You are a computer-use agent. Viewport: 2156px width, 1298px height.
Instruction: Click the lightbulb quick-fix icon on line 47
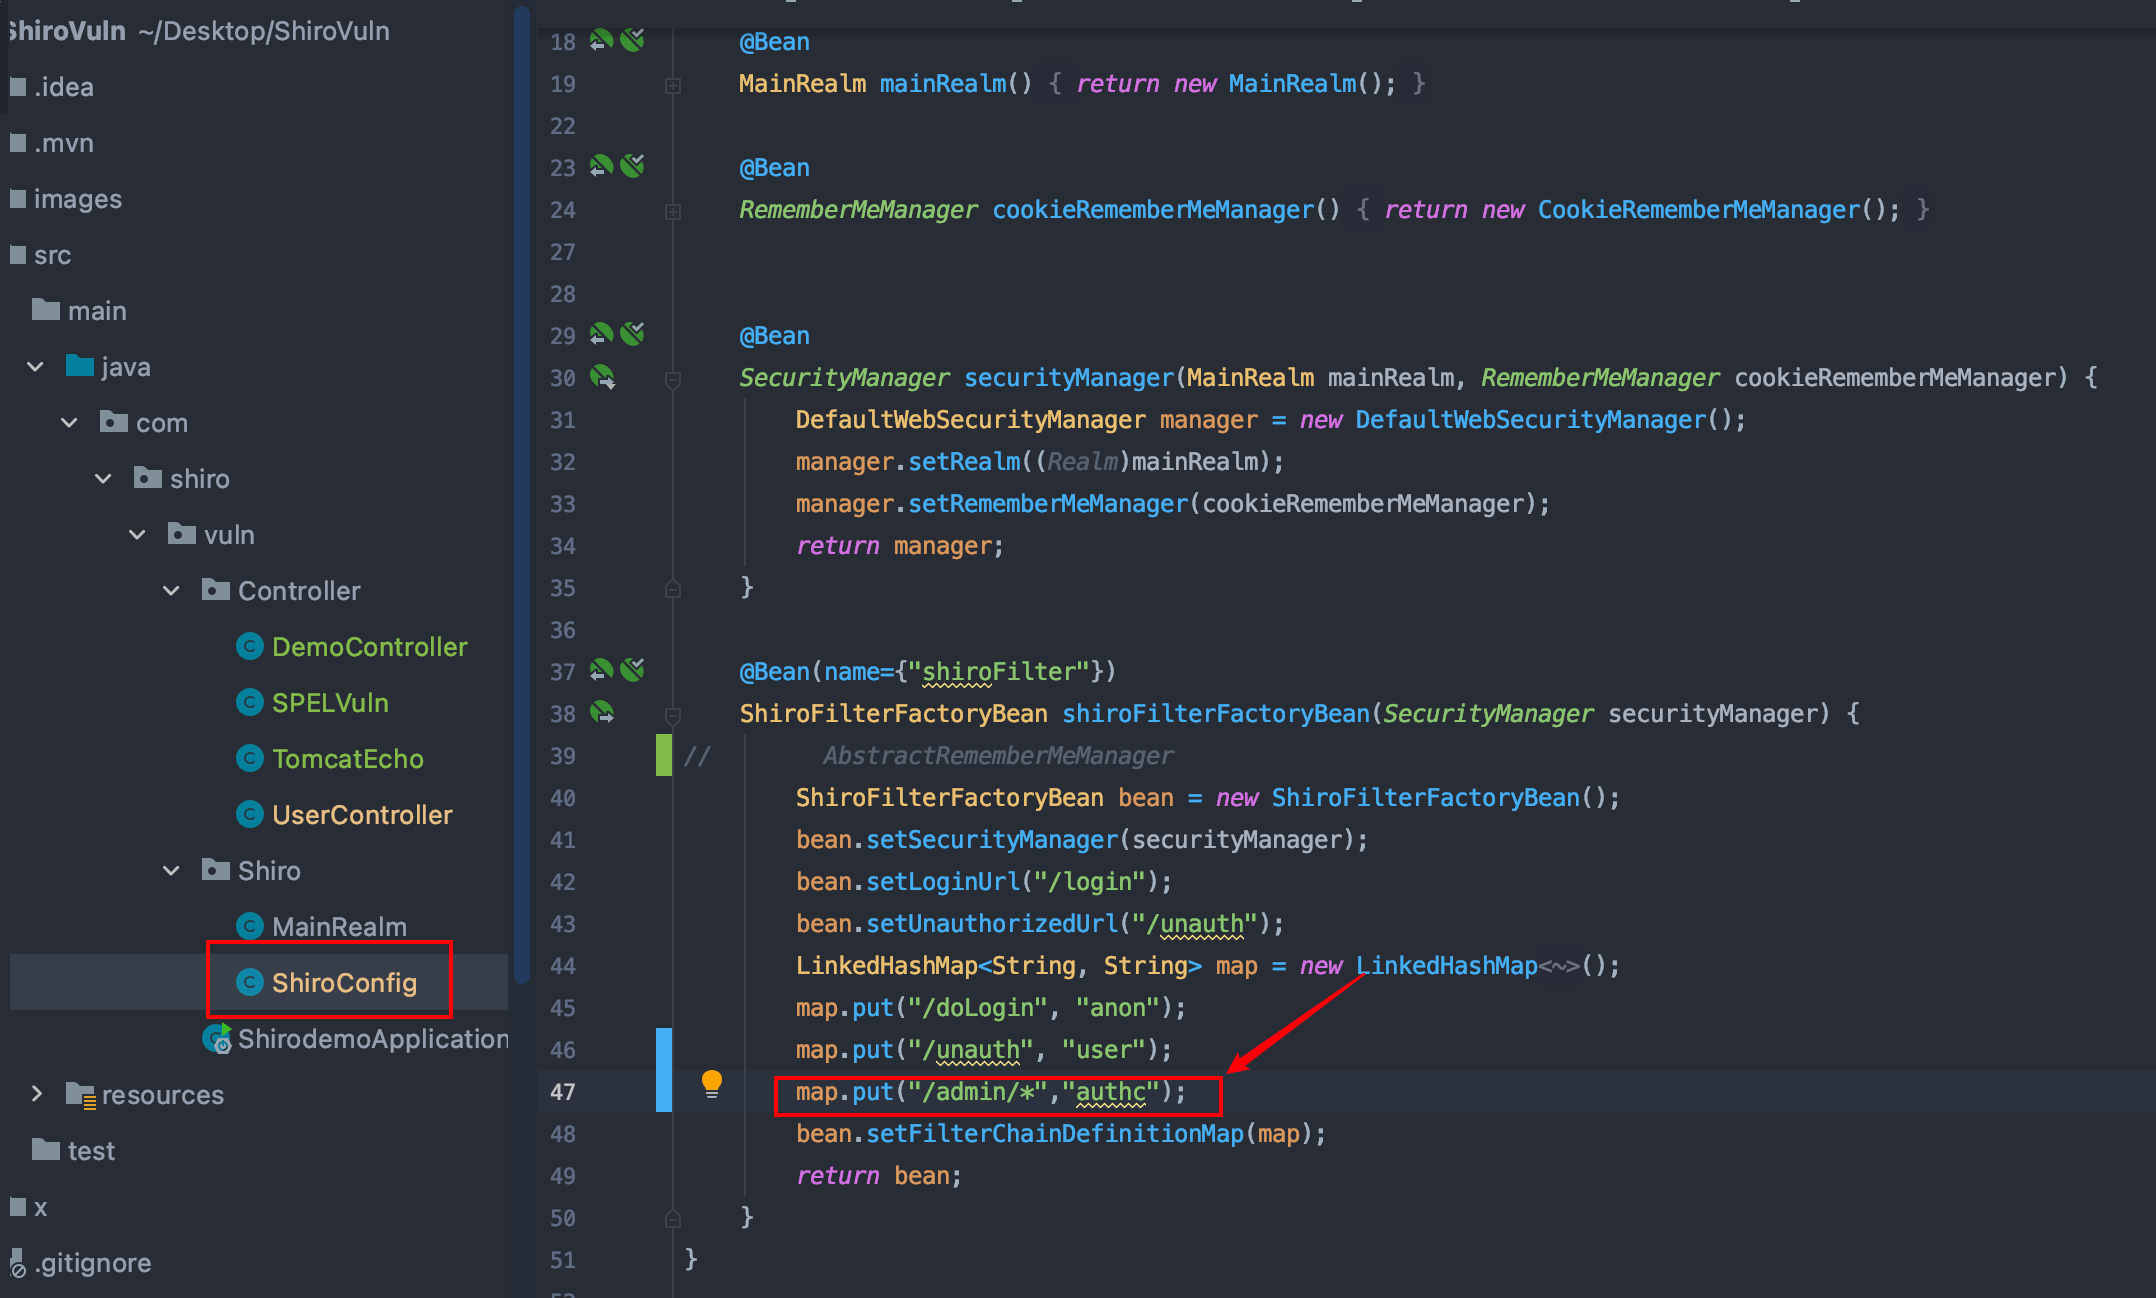tap(711, 1082)
